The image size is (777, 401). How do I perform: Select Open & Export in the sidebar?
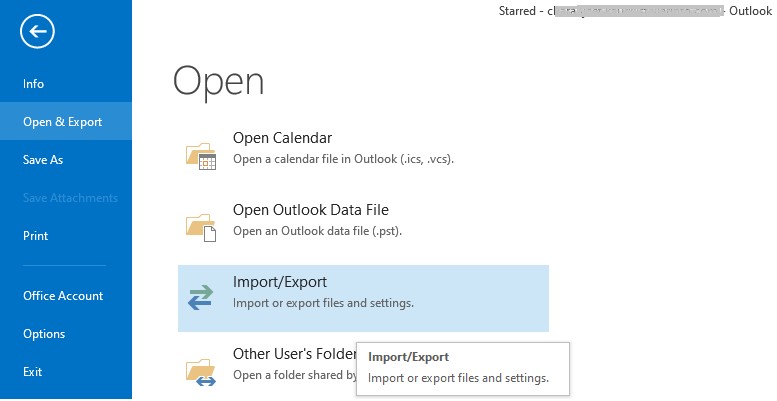coord(63,122)
